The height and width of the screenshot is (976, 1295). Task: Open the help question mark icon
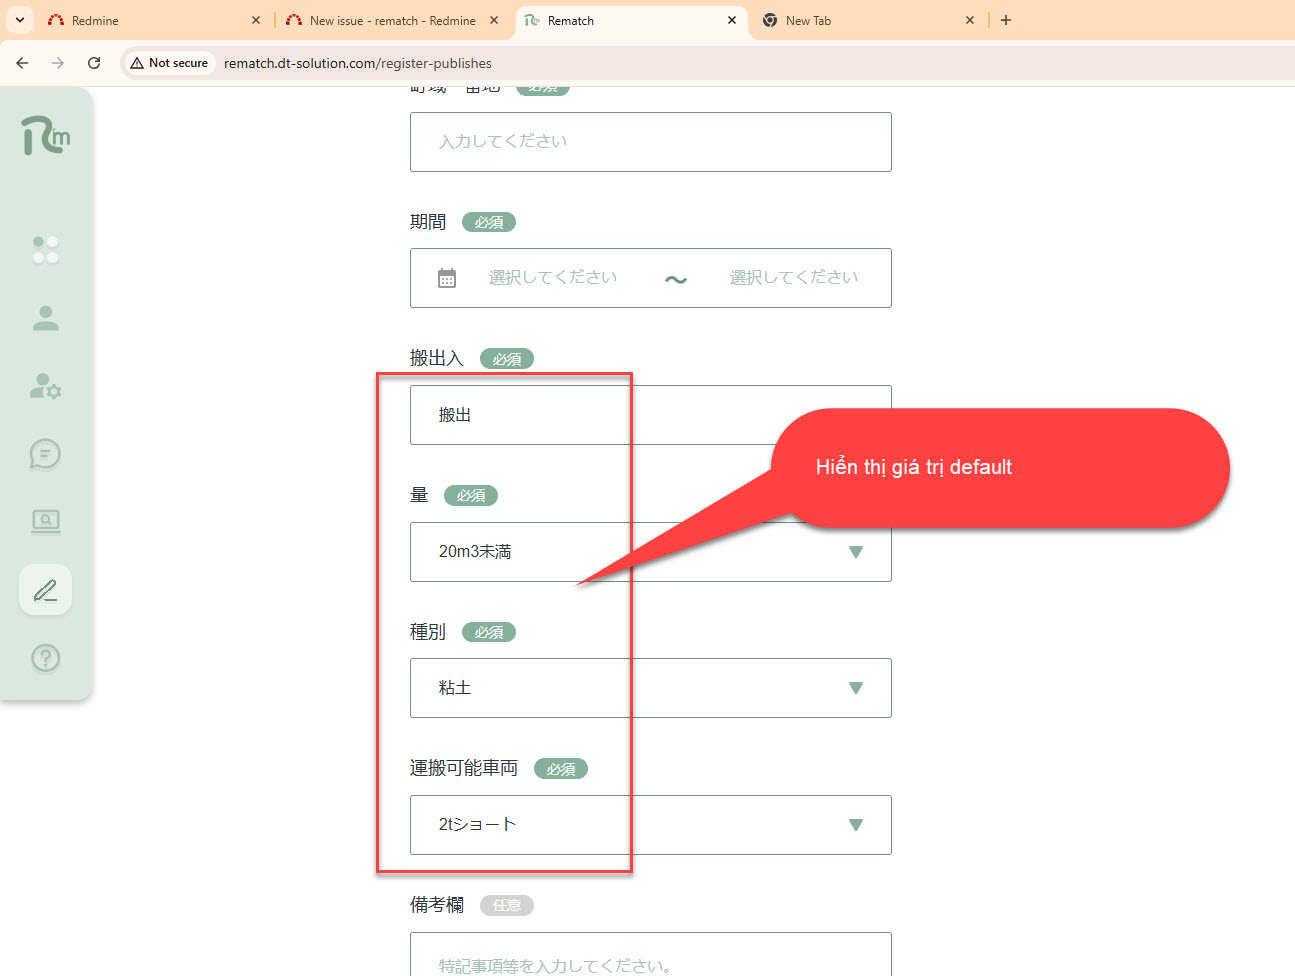tap(45, 658)
